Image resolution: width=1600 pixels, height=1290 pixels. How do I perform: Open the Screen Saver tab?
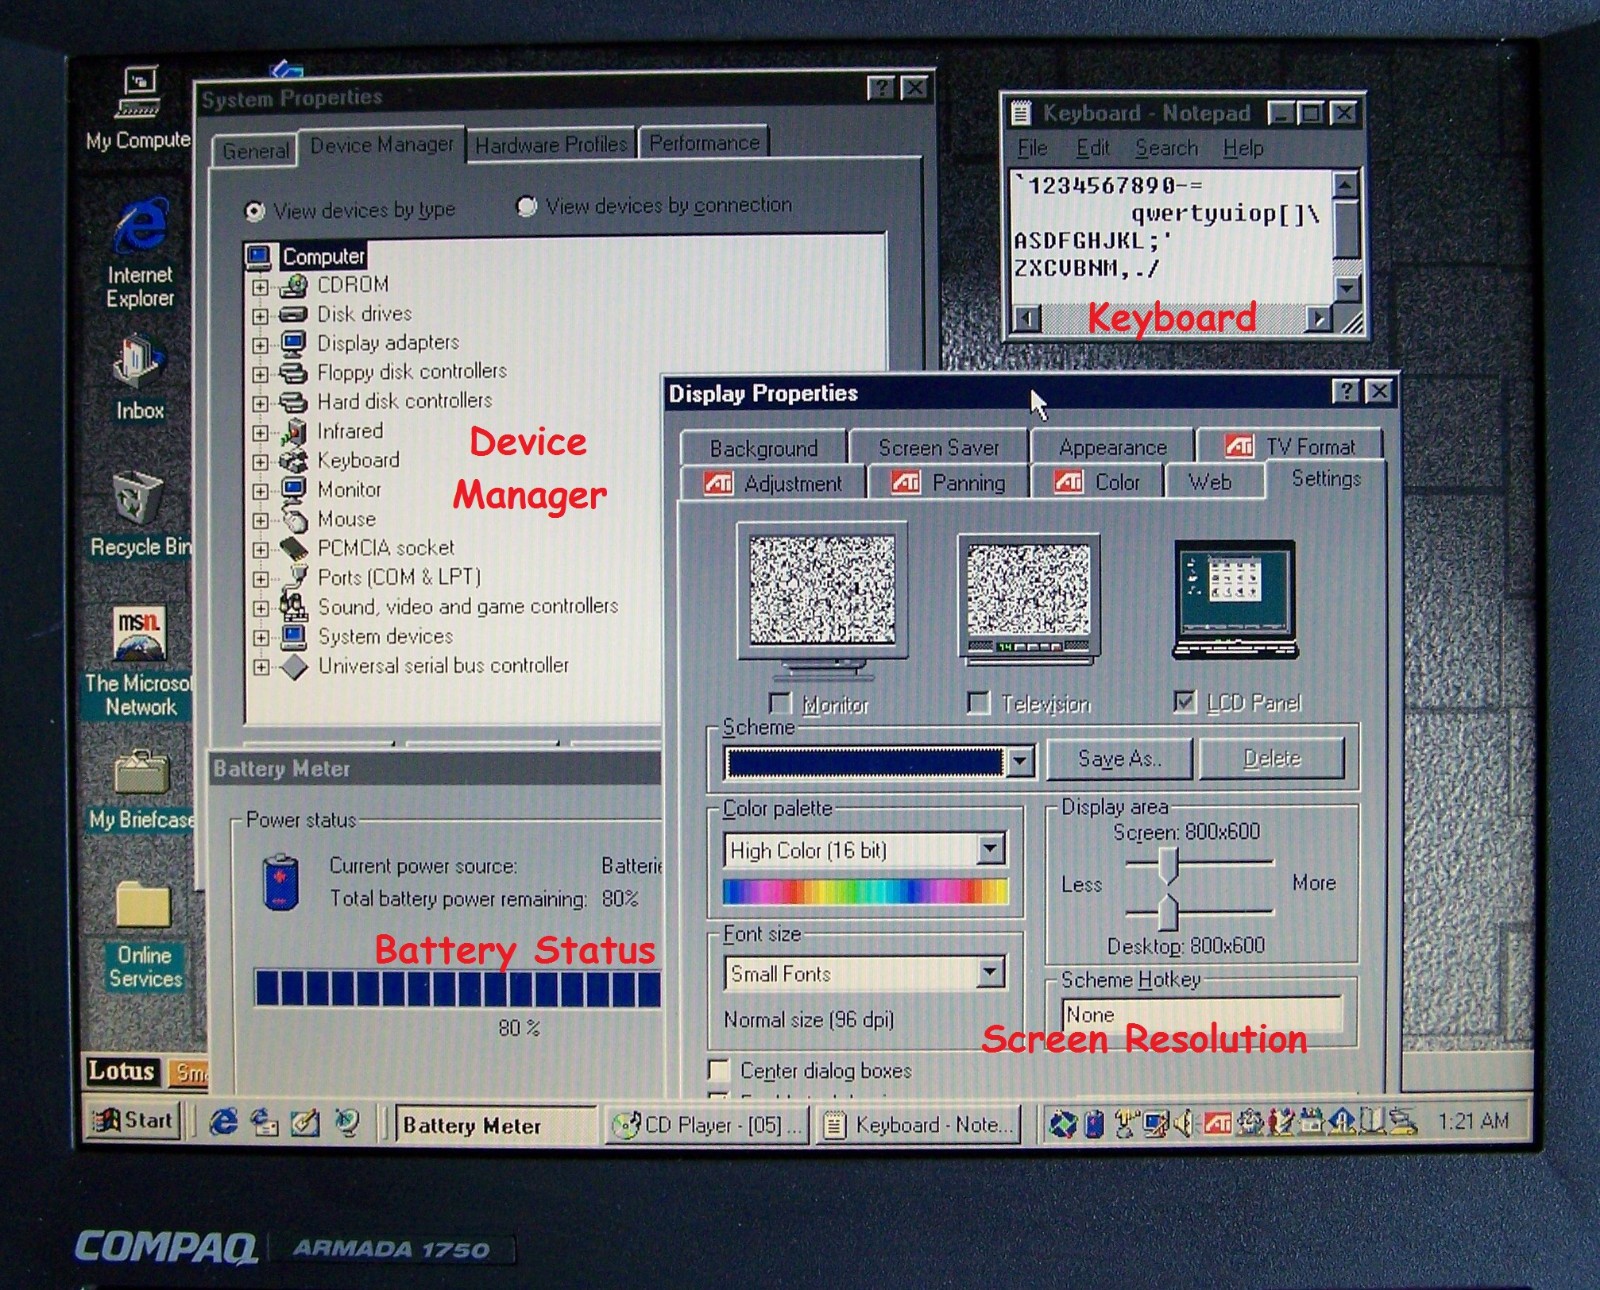coord(938,447)
